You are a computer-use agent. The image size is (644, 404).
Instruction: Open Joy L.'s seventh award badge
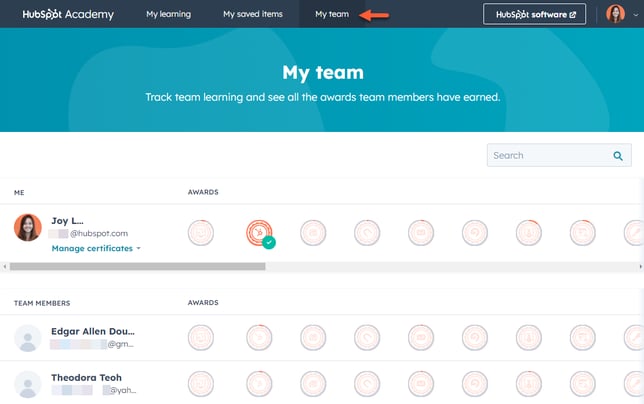click(529, 233)
